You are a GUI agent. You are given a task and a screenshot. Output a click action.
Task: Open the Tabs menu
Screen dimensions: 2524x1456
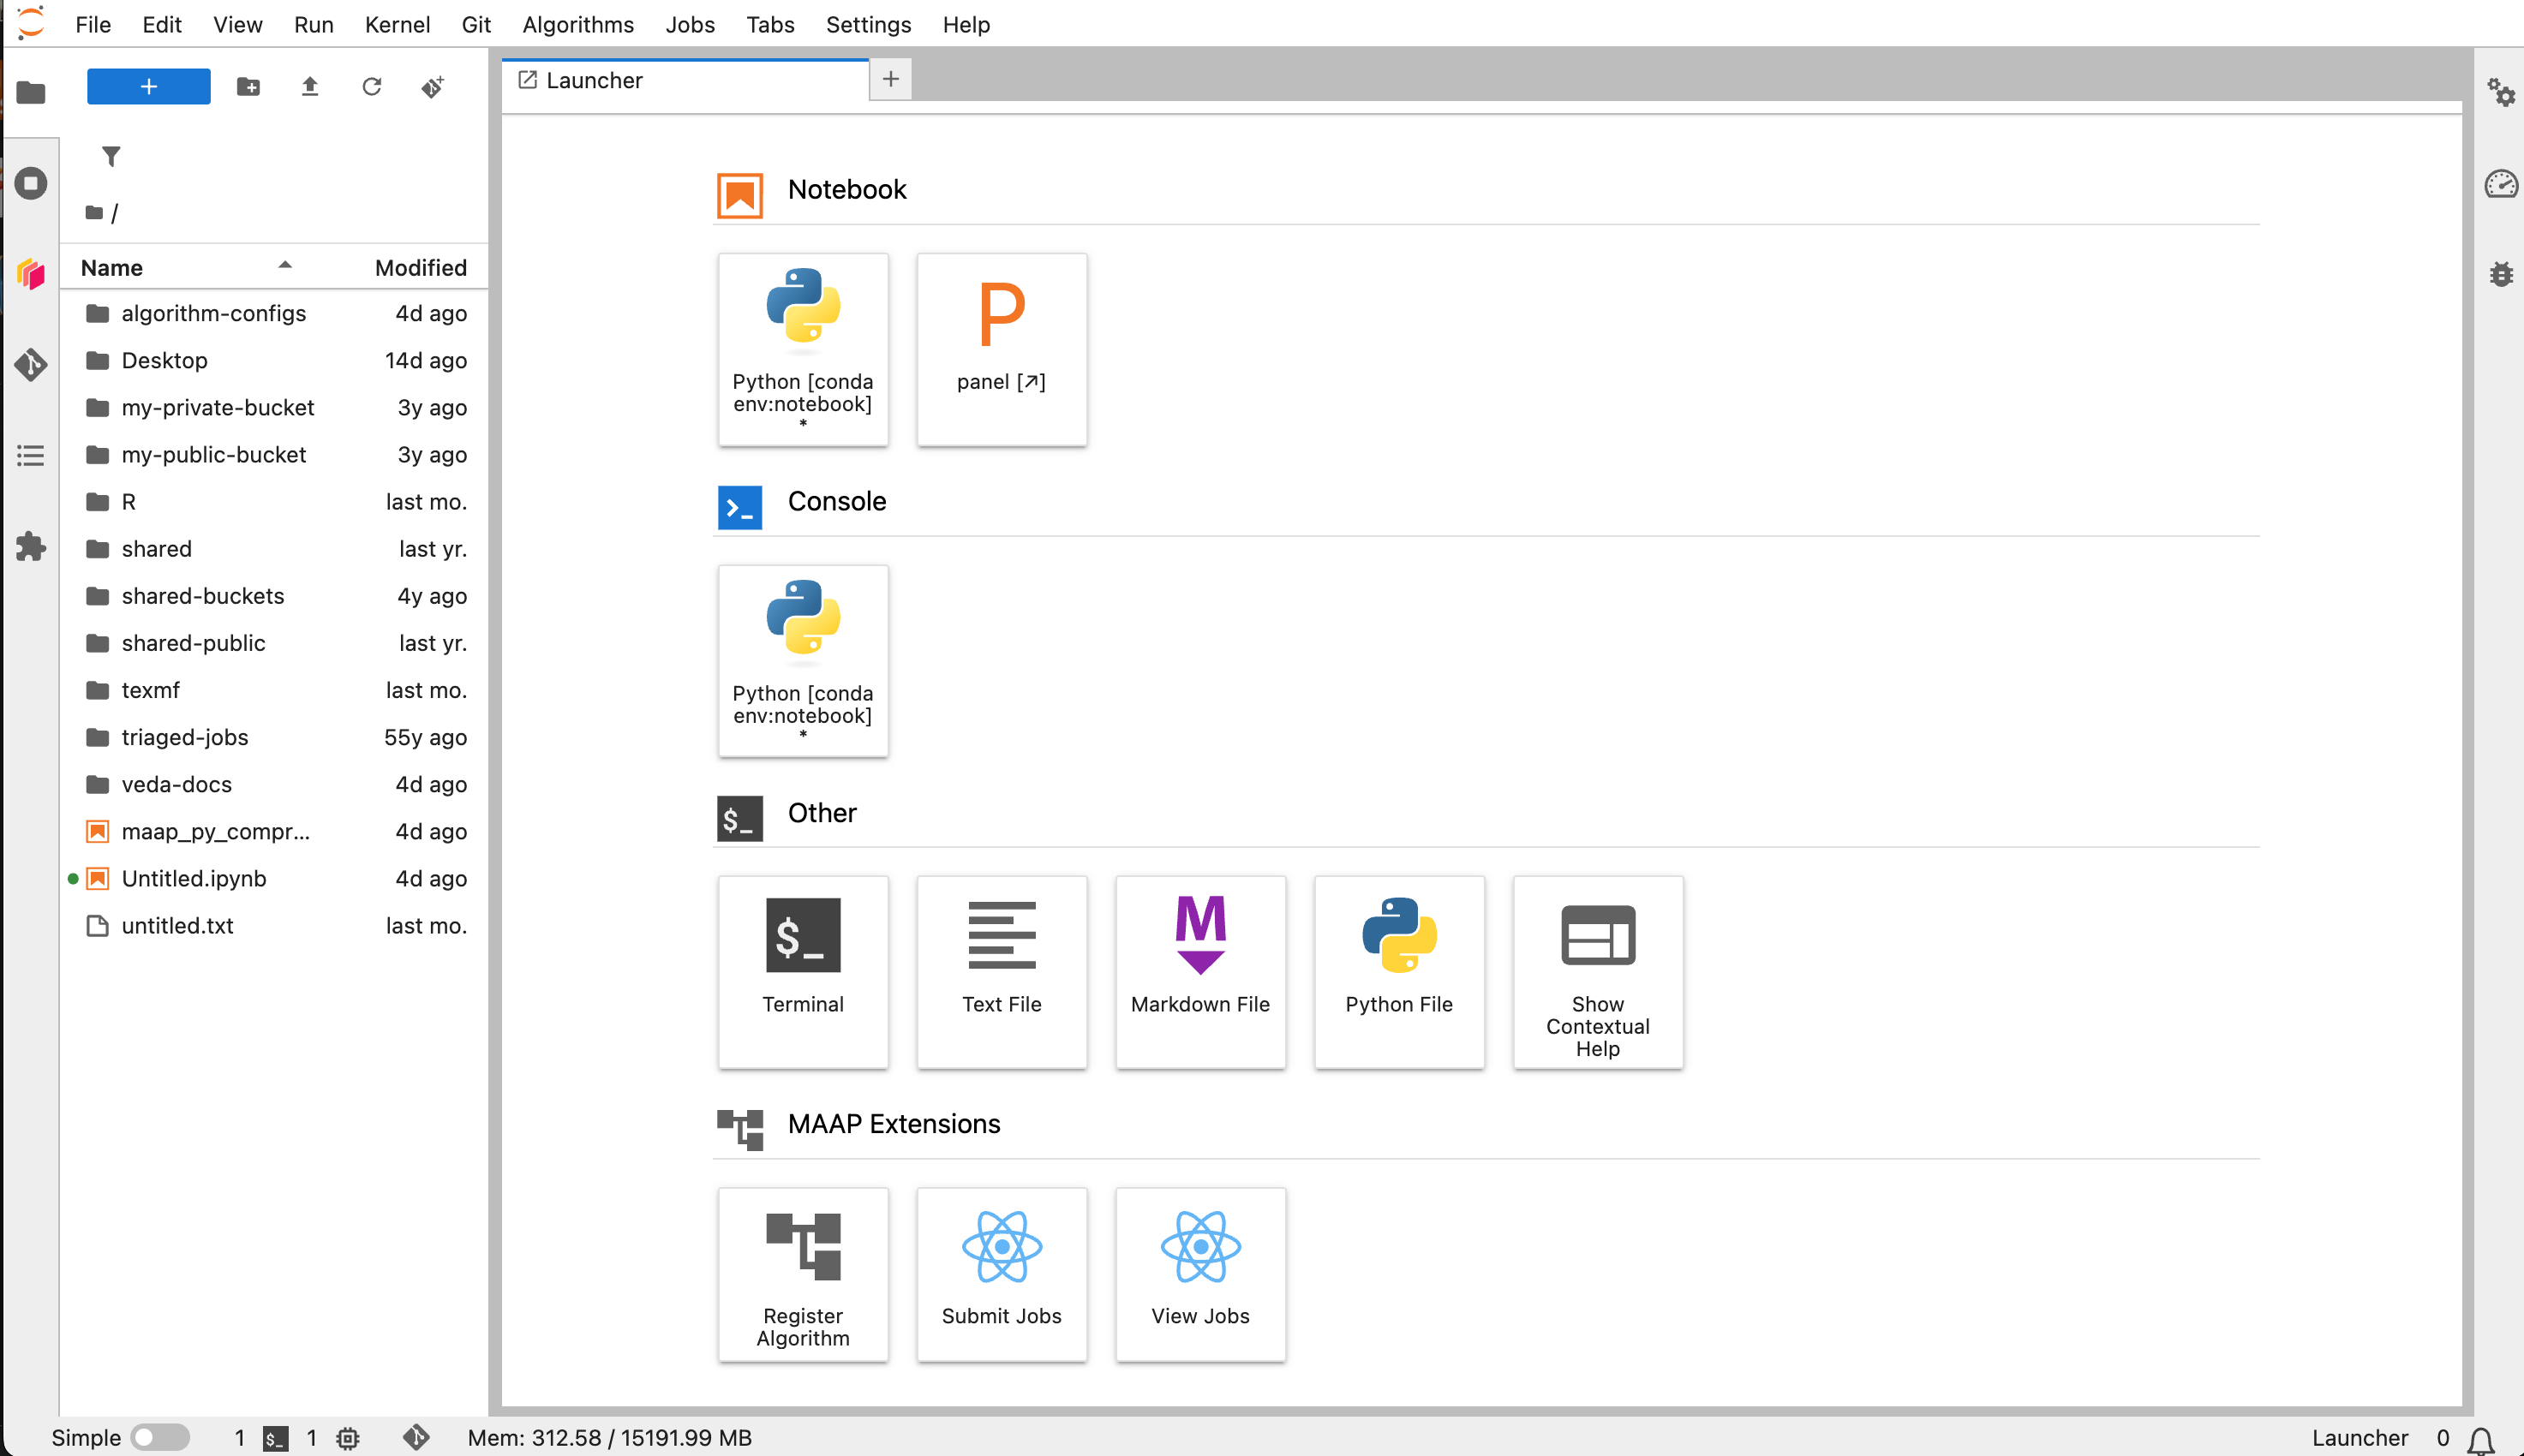tap(770, 24)
